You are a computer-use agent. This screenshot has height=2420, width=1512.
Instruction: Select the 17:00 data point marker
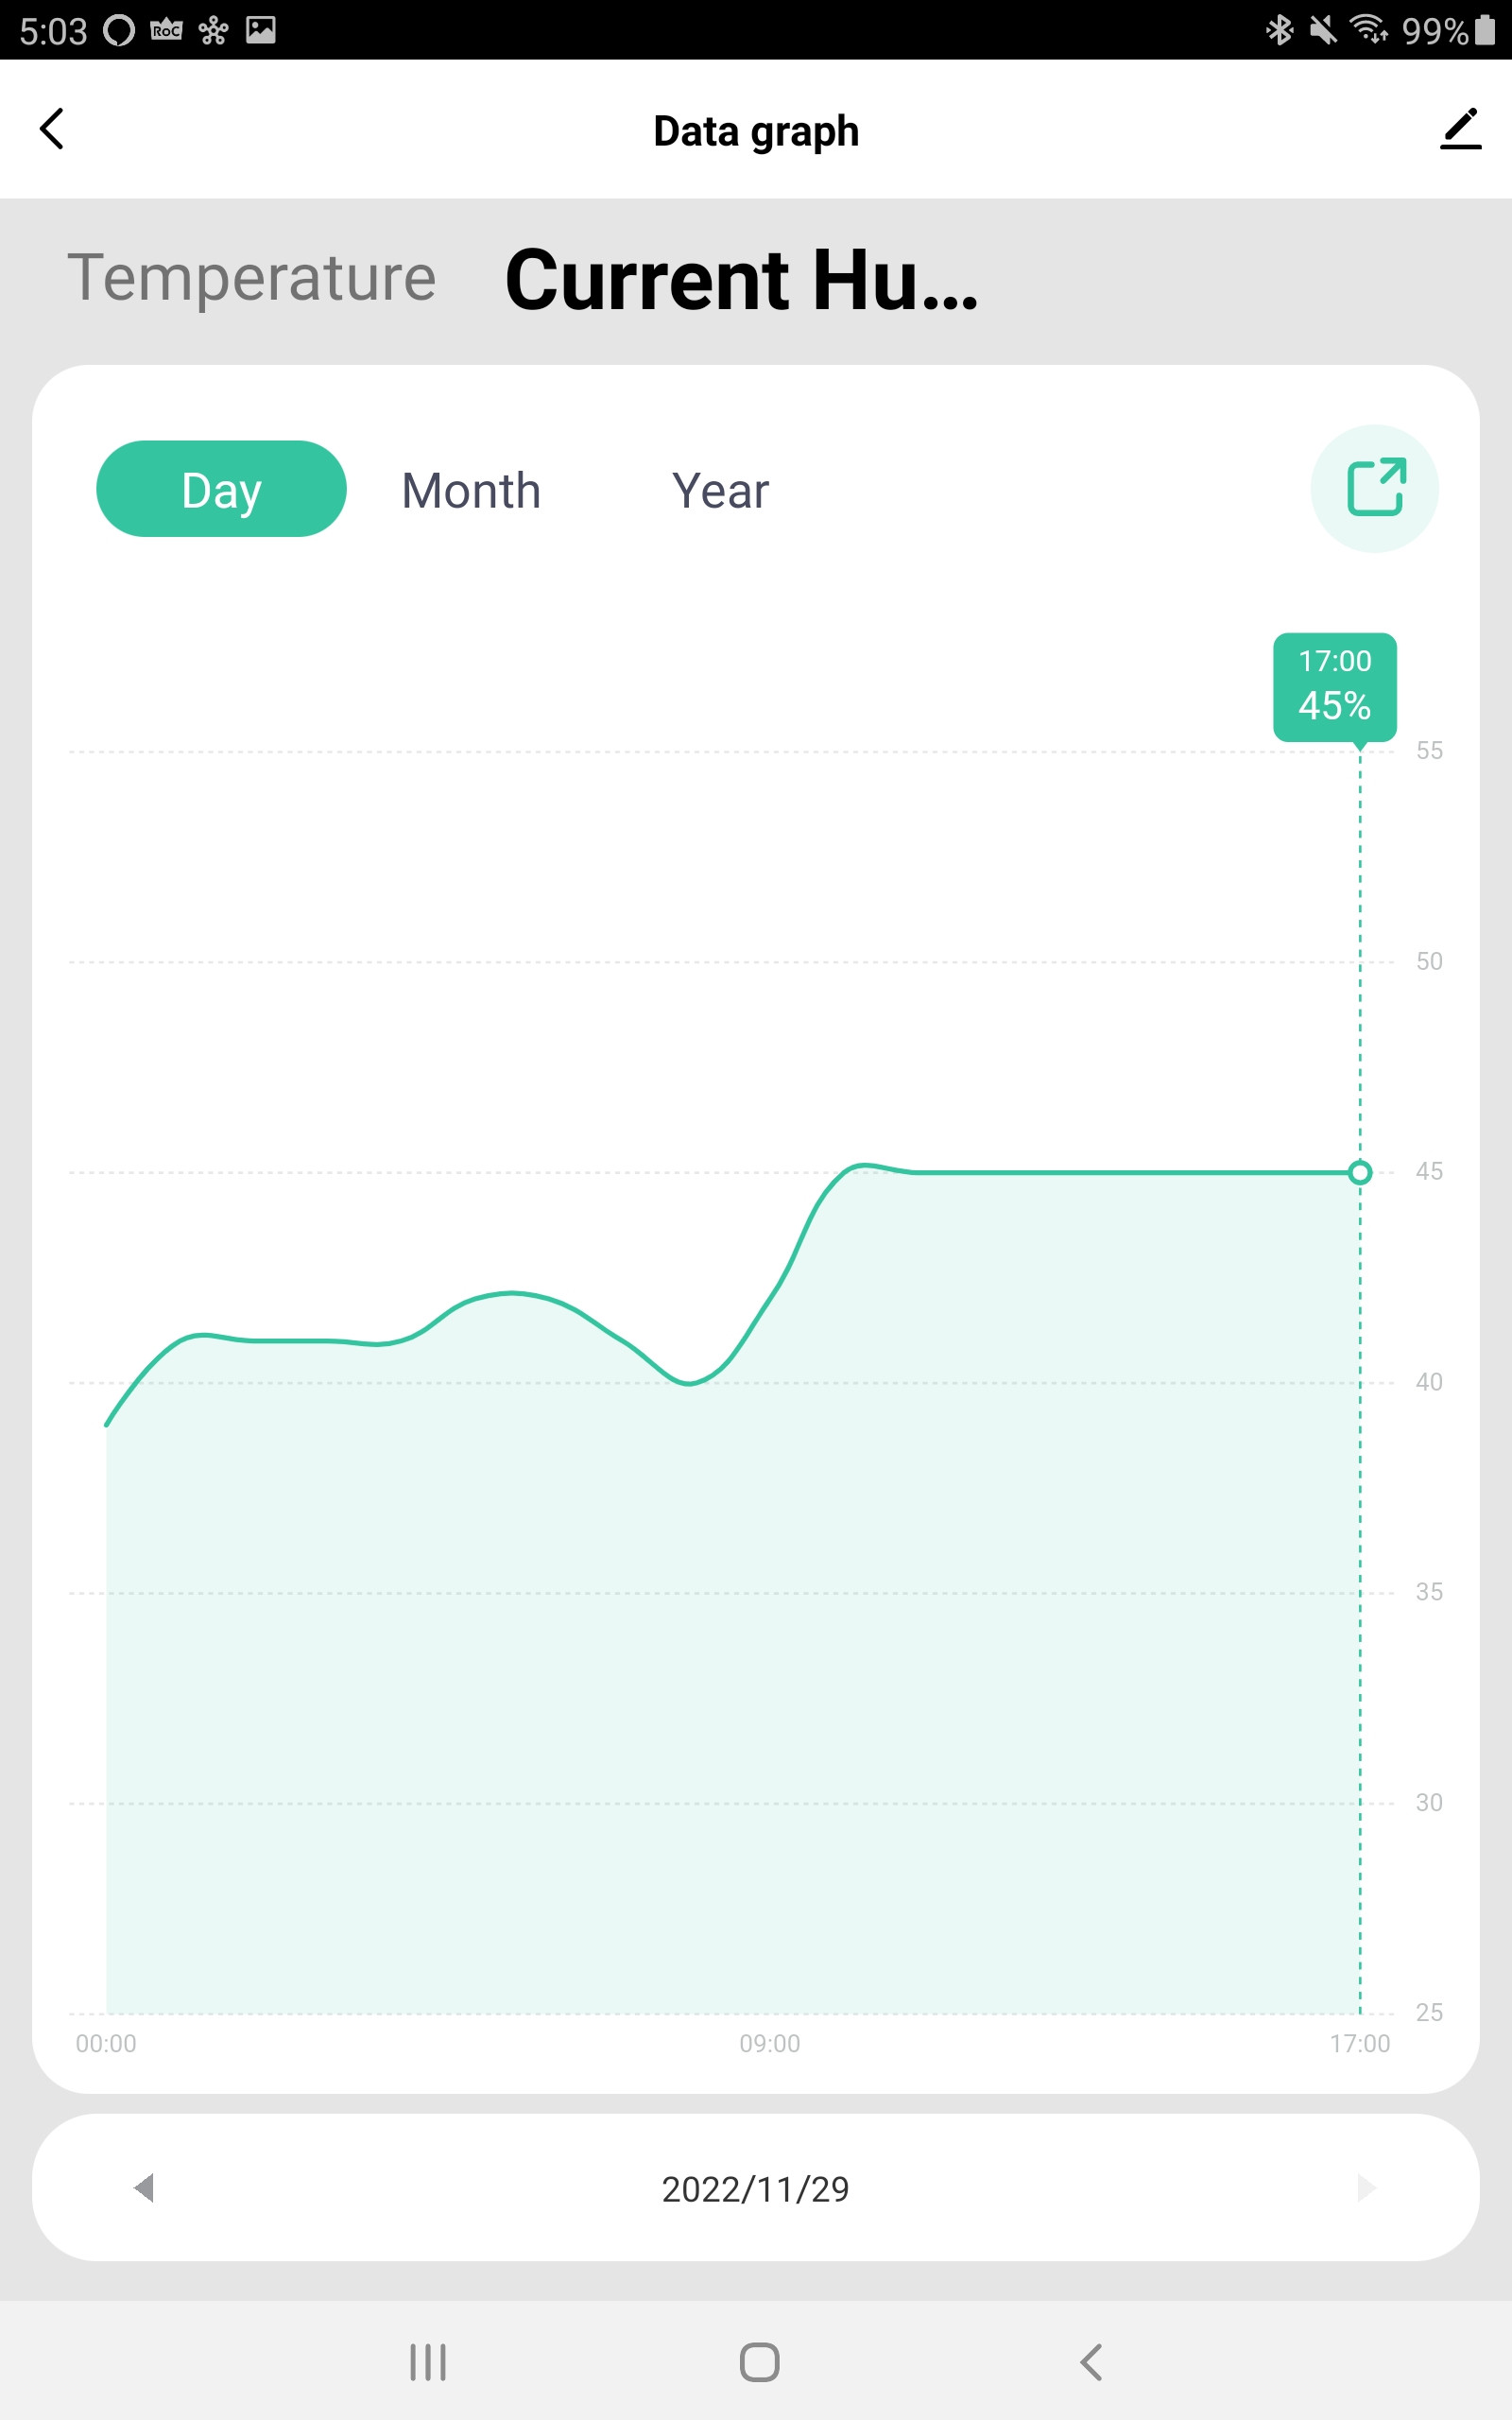point(1360,1172)
